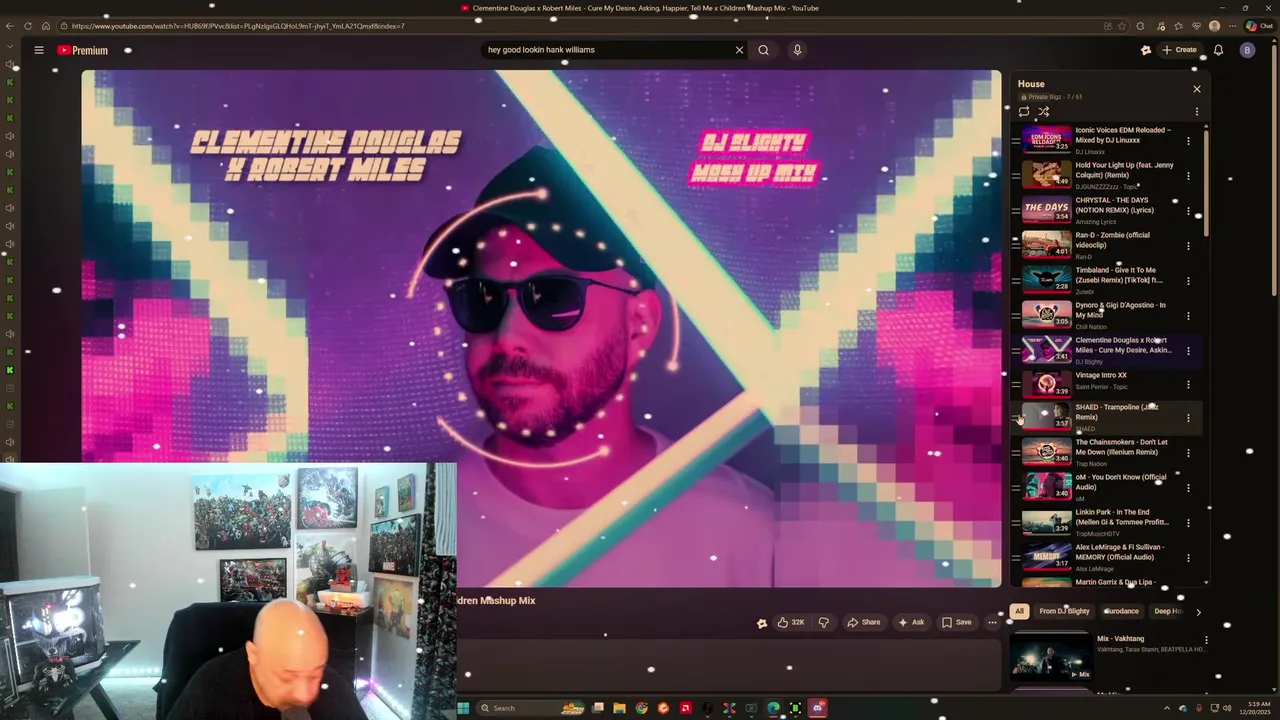Dislike the video

pyautogui.click(x=823, y=622)
